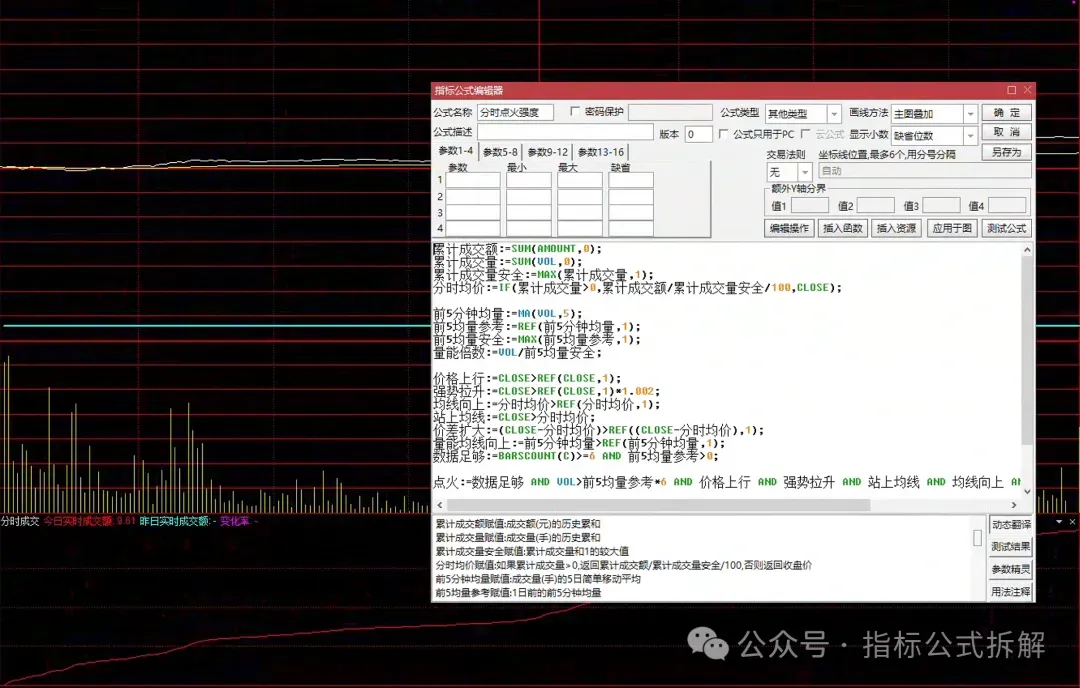
Task: Focus the 版本 input field
Action: [x=698, y=134]
